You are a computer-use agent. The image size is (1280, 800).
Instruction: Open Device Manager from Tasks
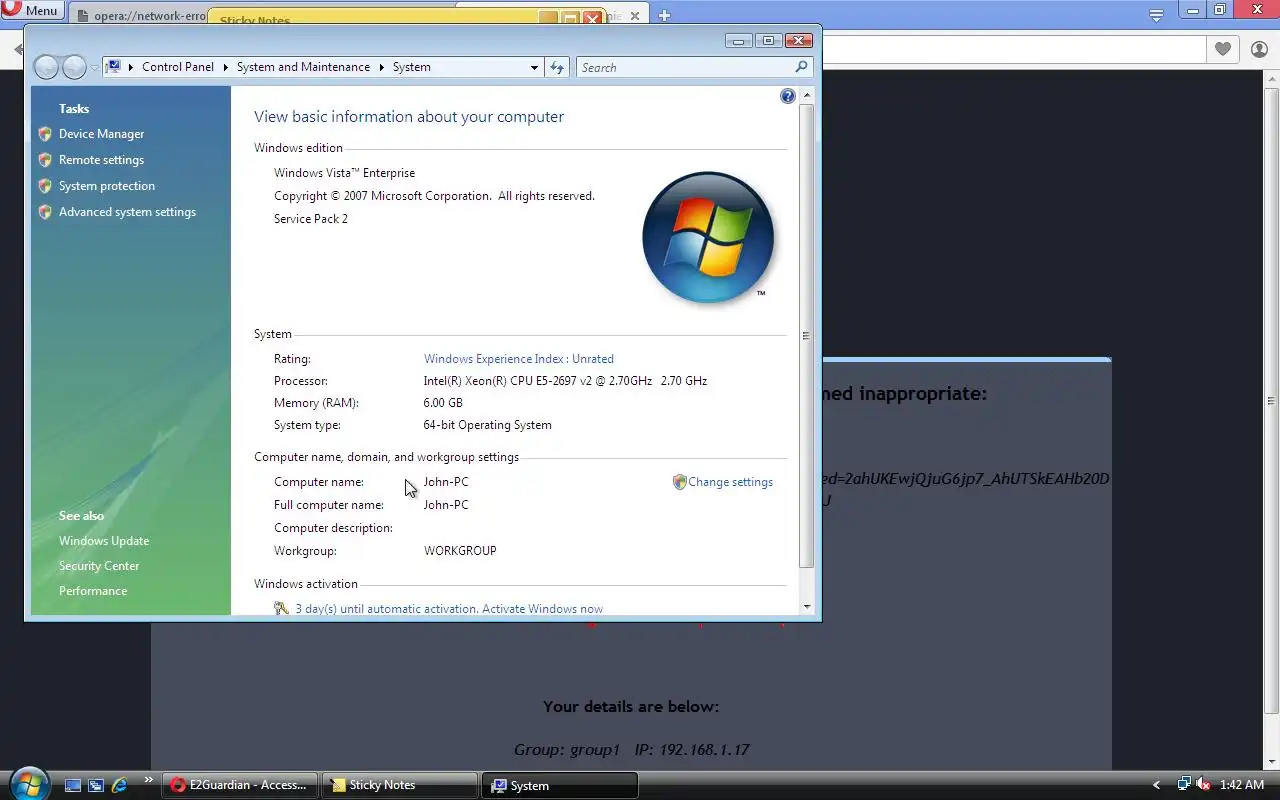coord(101,134)
